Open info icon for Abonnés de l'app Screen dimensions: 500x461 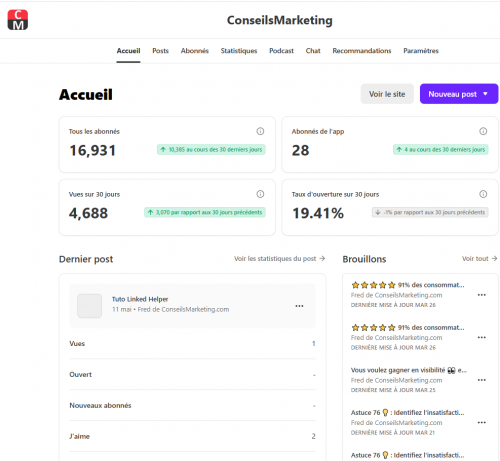coord(483,131)
